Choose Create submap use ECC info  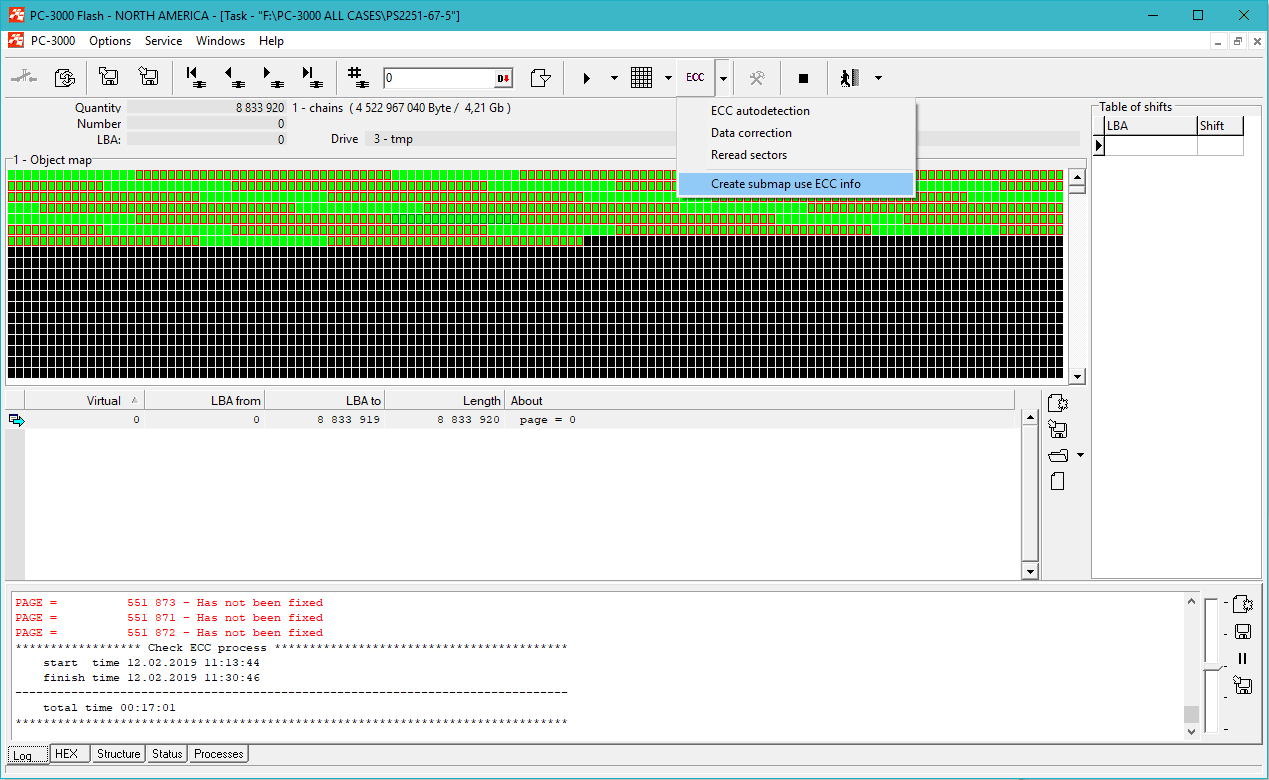pyautogui.click(x=796, y=184)
